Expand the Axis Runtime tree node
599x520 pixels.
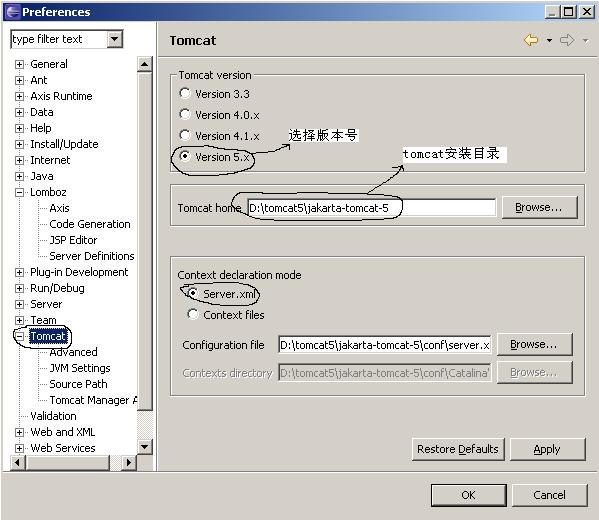point(19,96)
